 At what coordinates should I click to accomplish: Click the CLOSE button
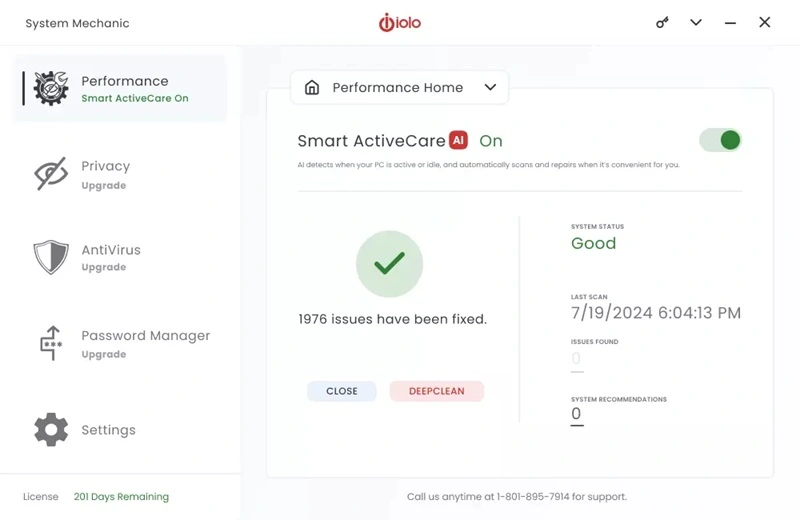pyautogui.click(x=341, y=391)
